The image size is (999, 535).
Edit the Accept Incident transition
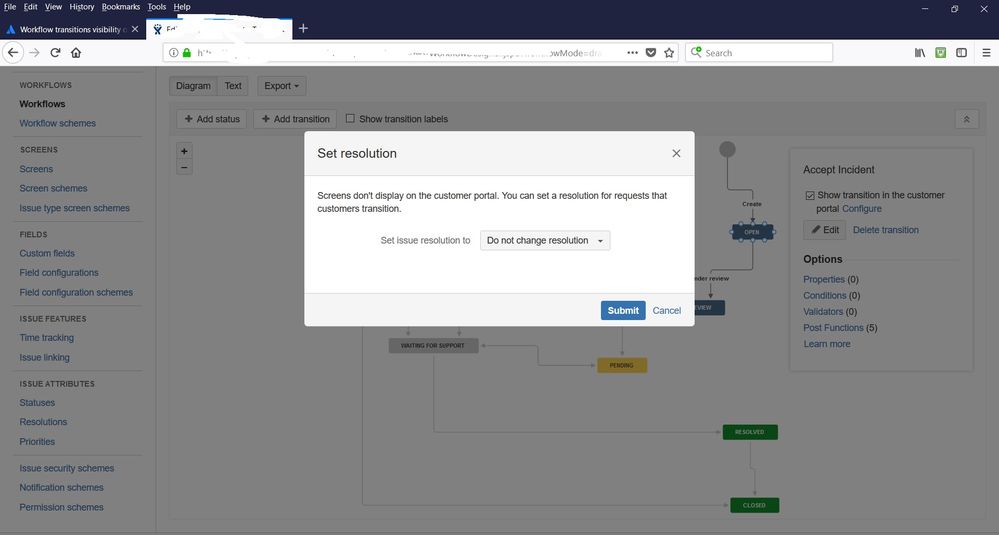pos(824,230)
